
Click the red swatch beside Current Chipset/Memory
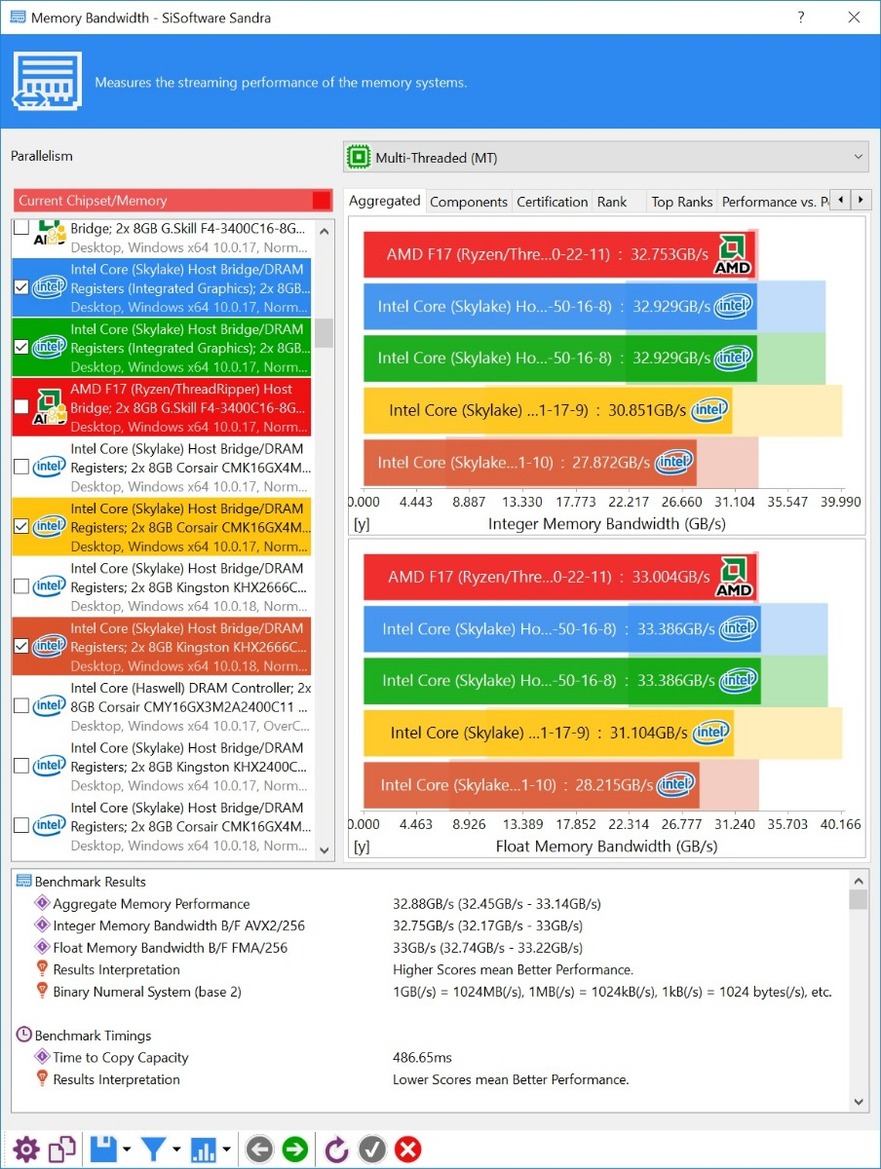pyautogui.click(x=322, y=201)
